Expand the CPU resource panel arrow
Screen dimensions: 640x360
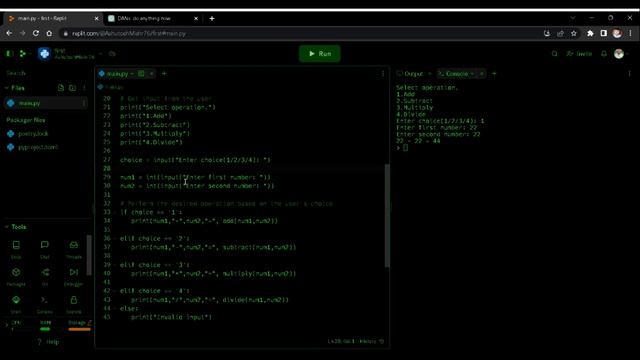(x=6, y=325)
